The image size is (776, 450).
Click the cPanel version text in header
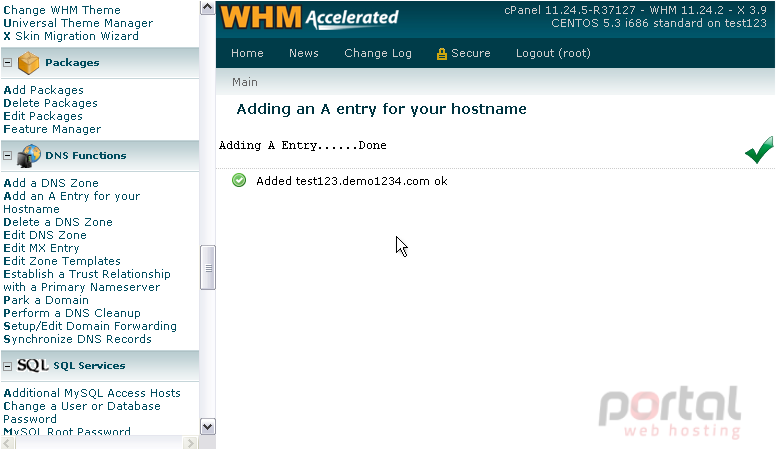635,10
